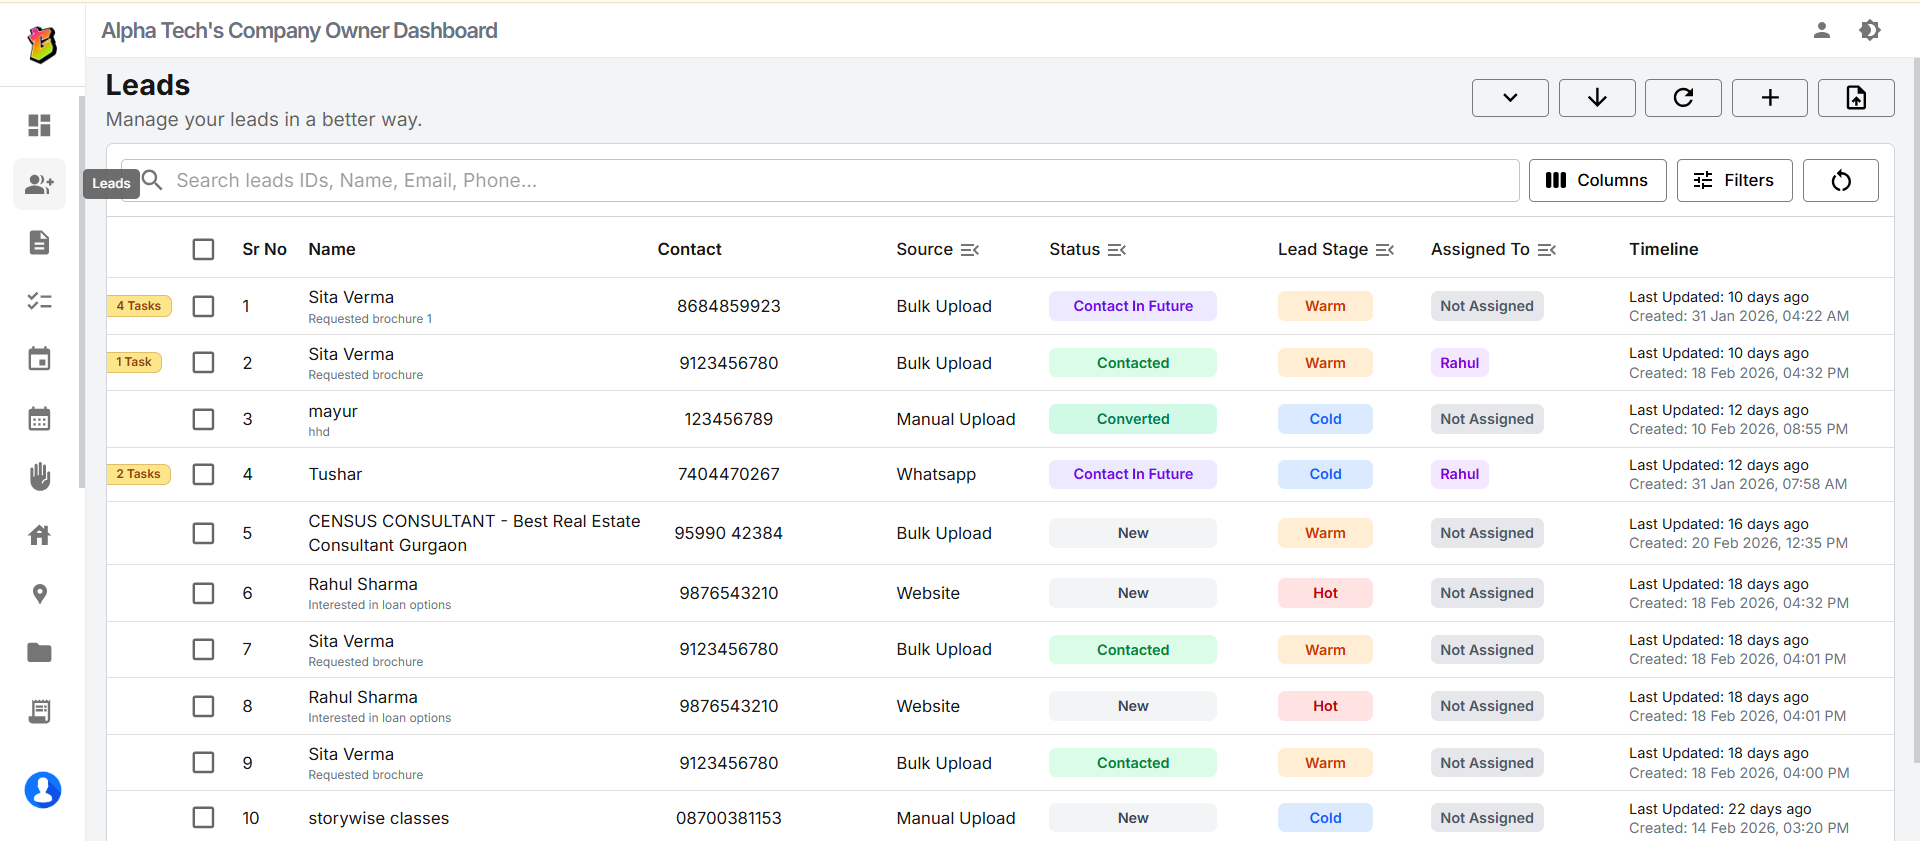The height and width of the screenshot is (841, 1920).
Task: Open the receipt notes icon in sidebar
Action: (39, 711)
